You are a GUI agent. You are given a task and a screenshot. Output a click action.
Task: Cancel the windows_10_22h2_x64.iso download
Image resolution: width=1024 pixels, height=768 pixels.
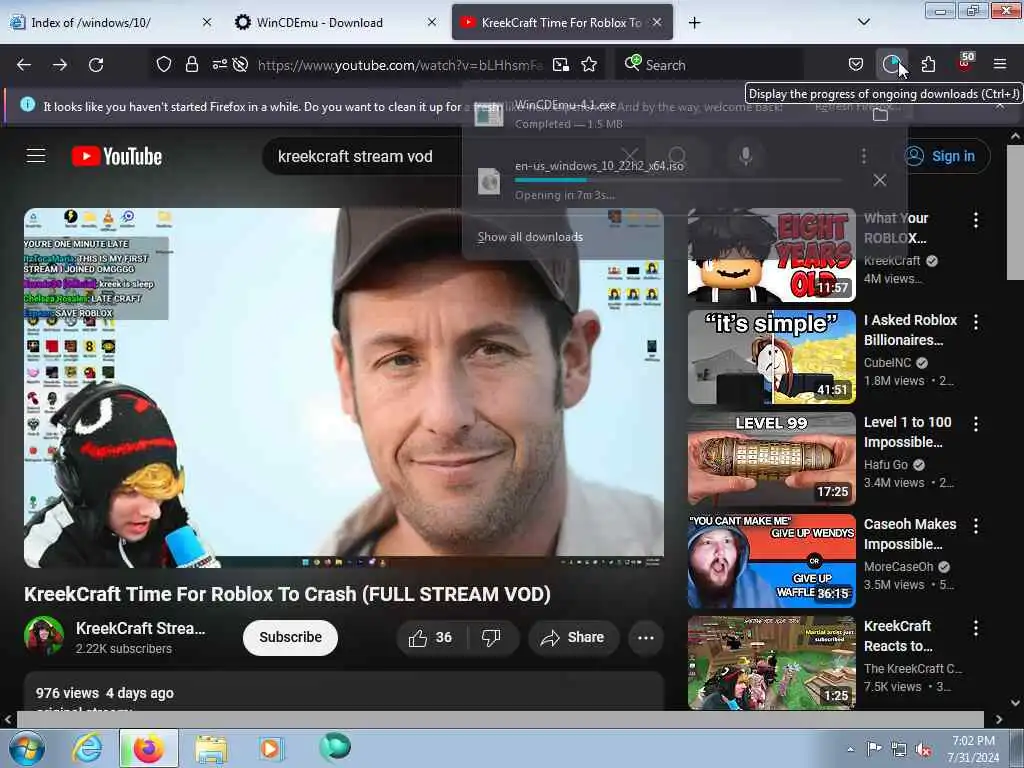tap(880, 180)
